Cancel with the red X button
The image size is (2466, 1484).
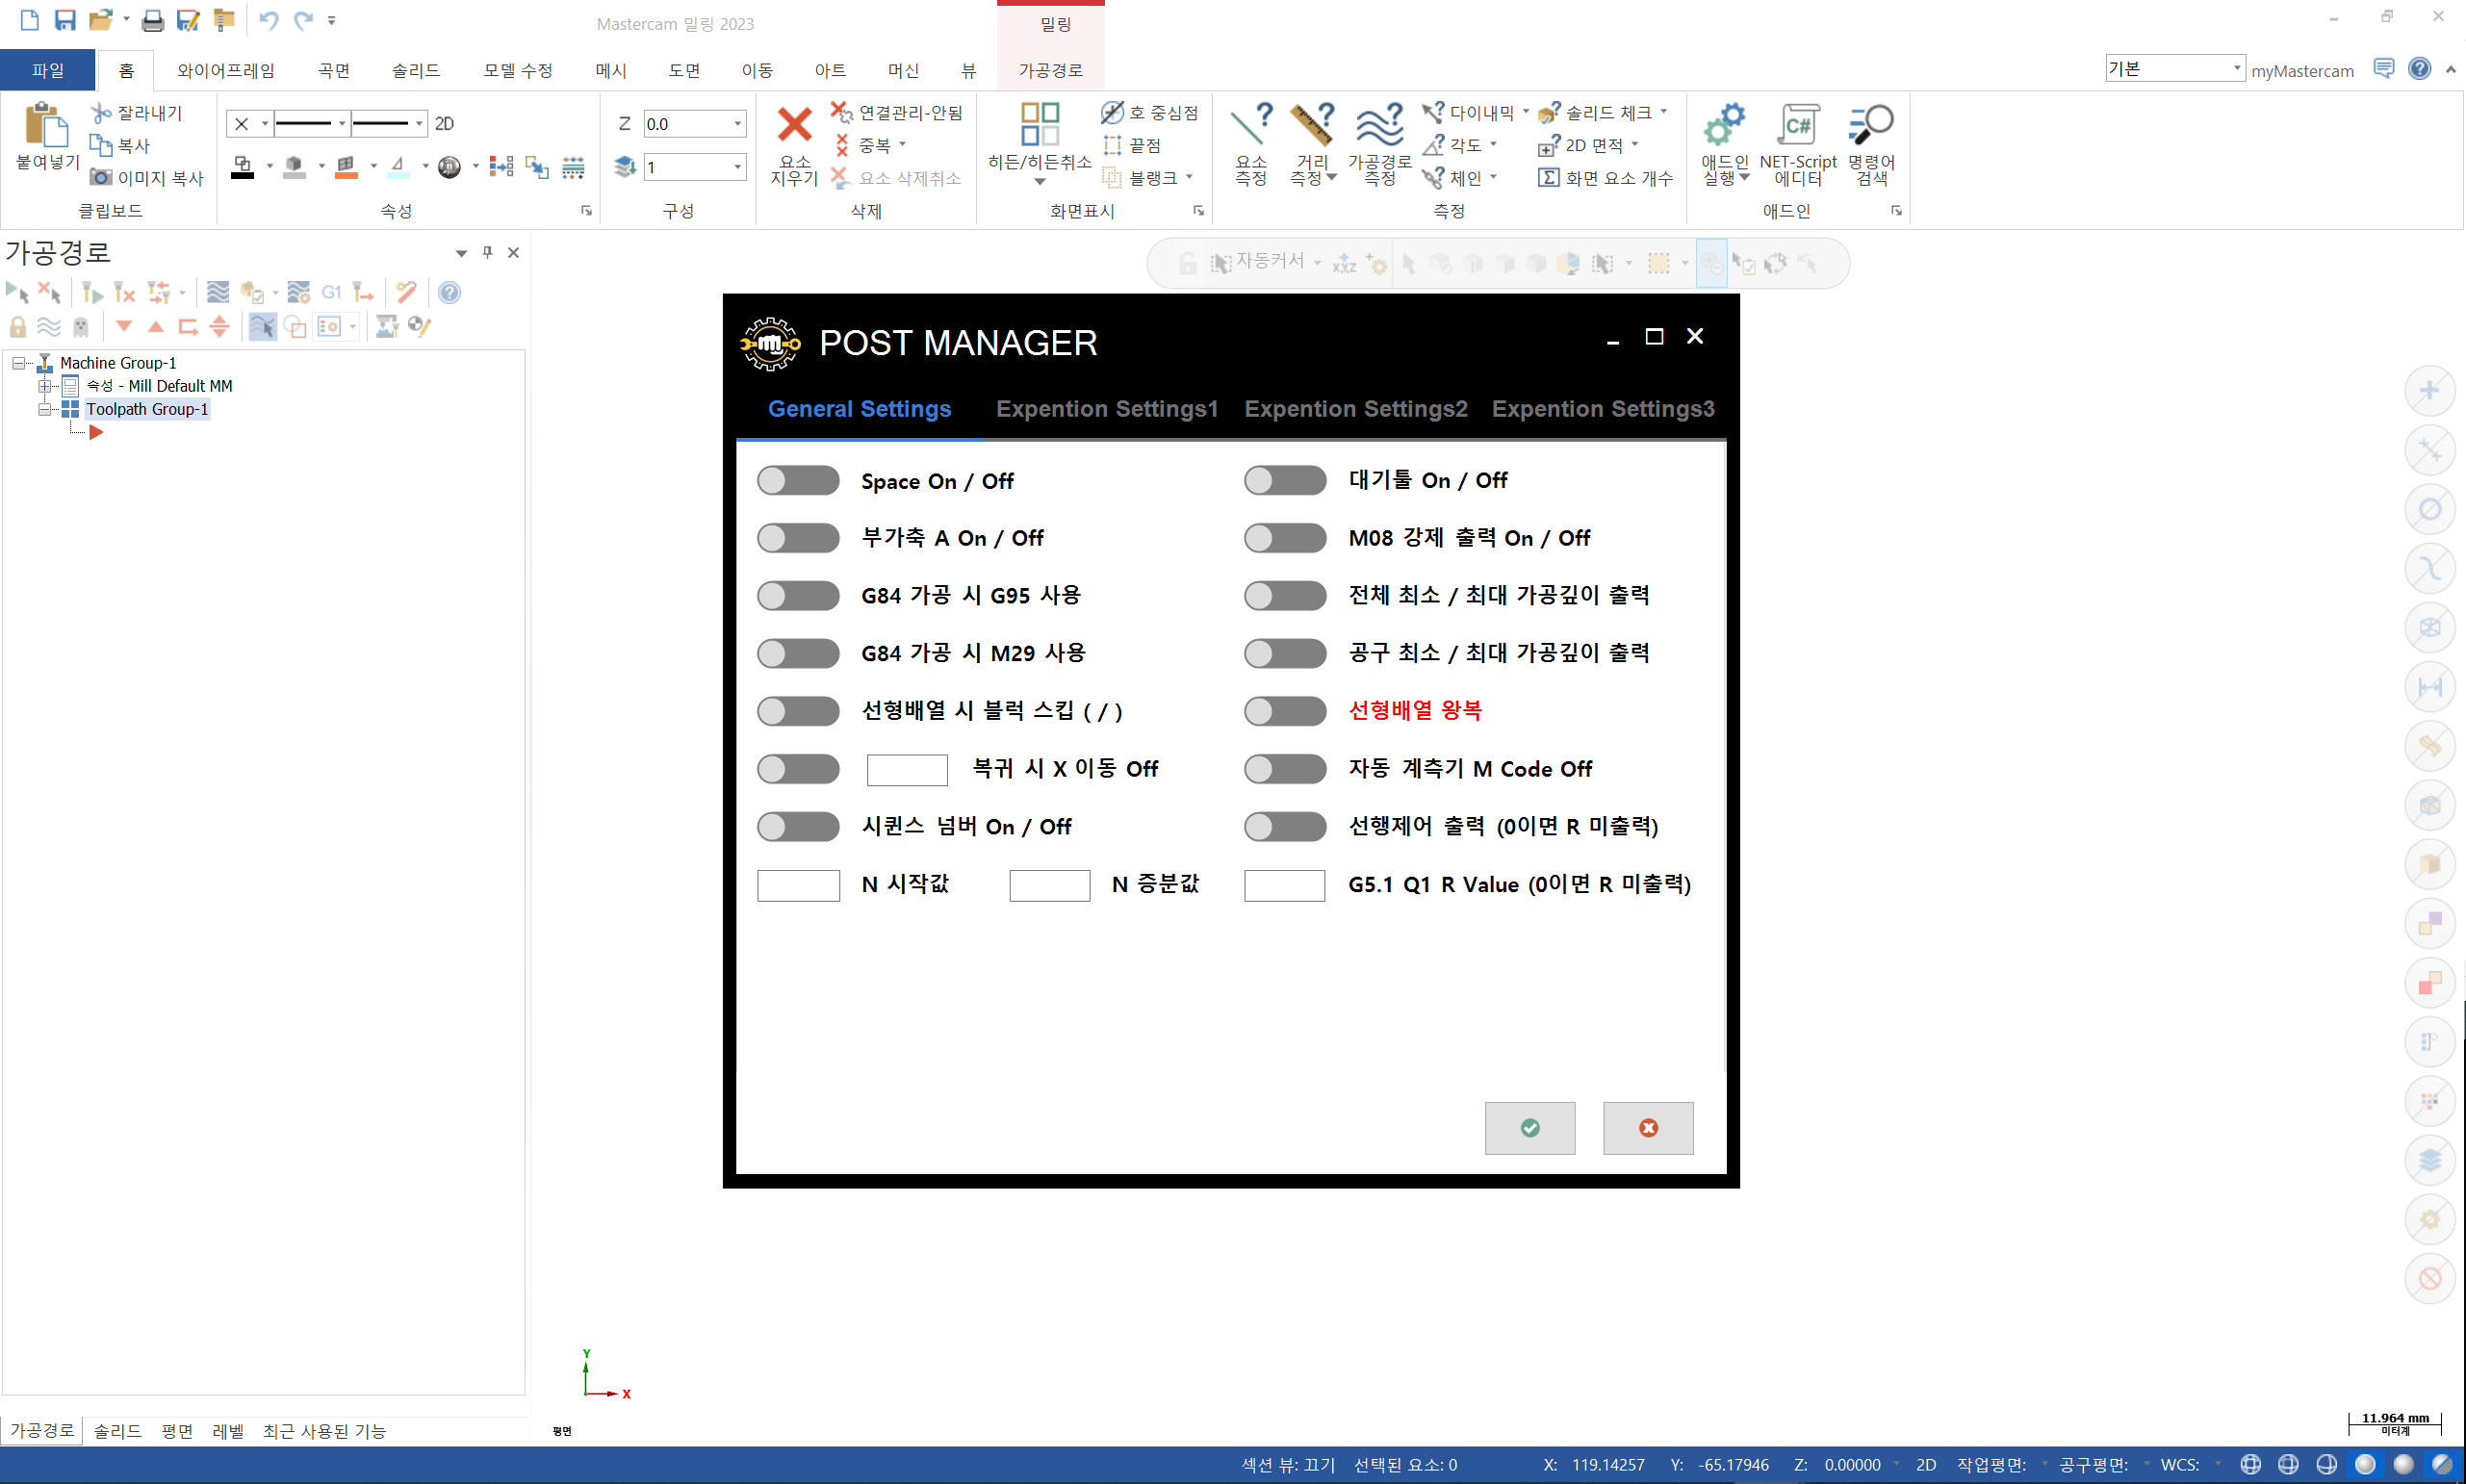pyautogui.click(x=1647, y=1128)
